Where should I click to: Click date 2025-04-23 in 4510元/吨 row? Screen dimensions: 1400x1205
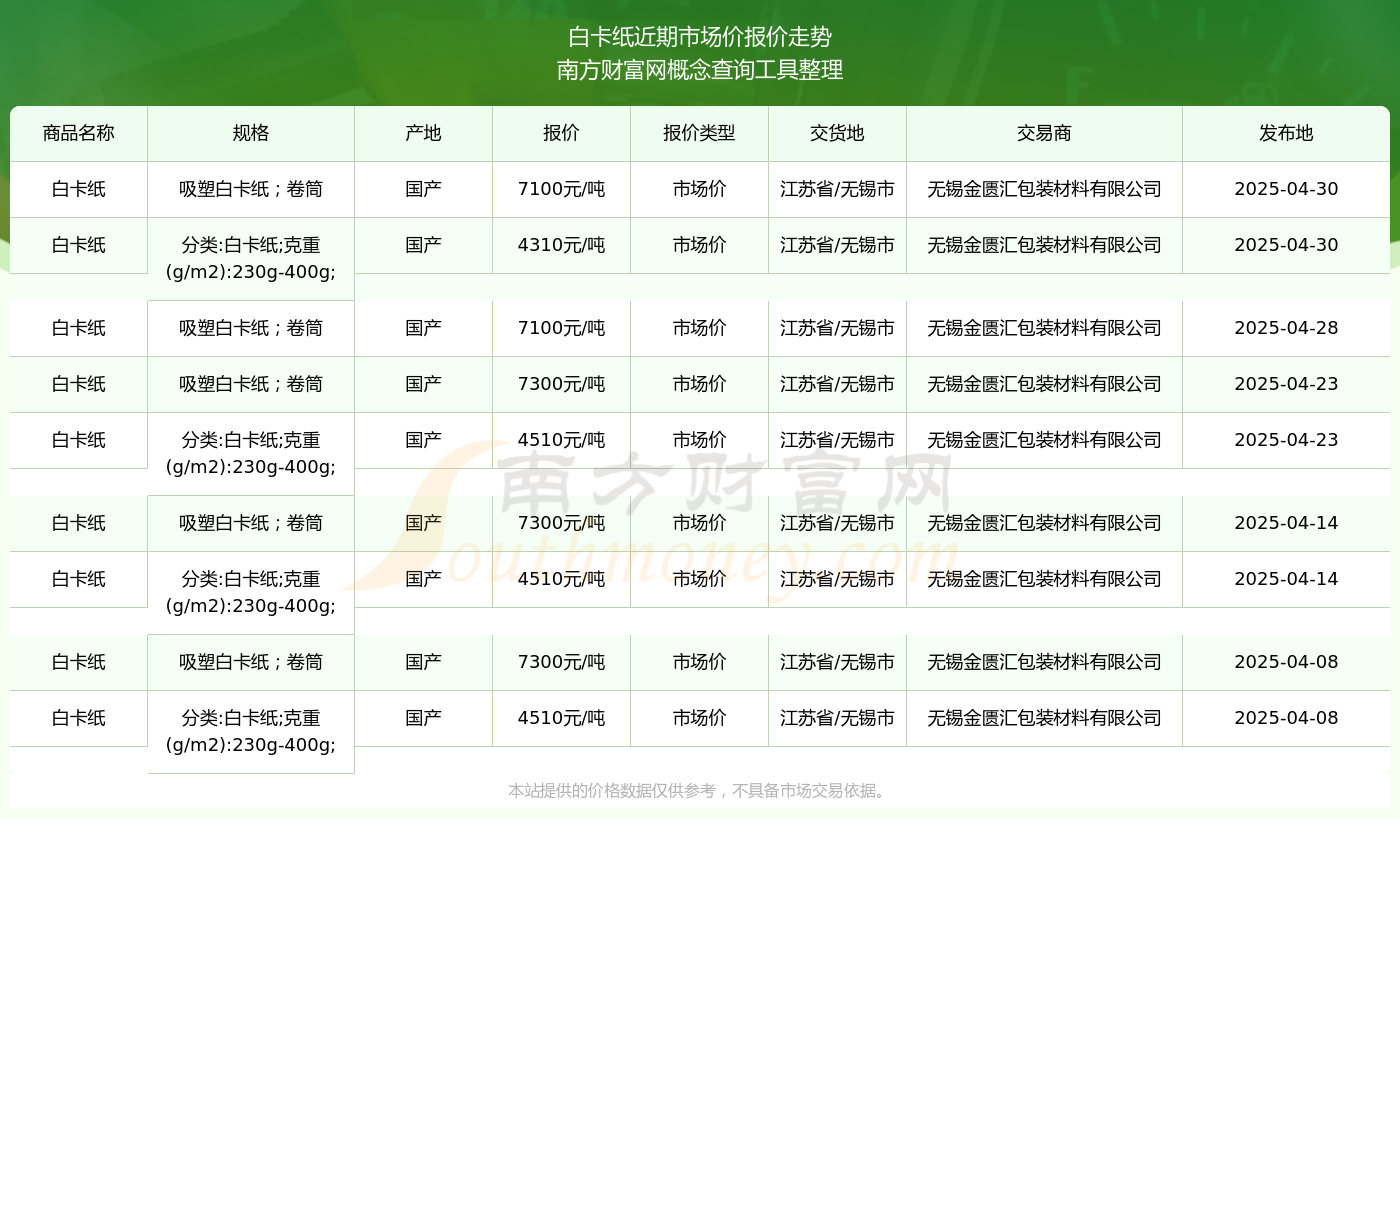point(1286,440)
